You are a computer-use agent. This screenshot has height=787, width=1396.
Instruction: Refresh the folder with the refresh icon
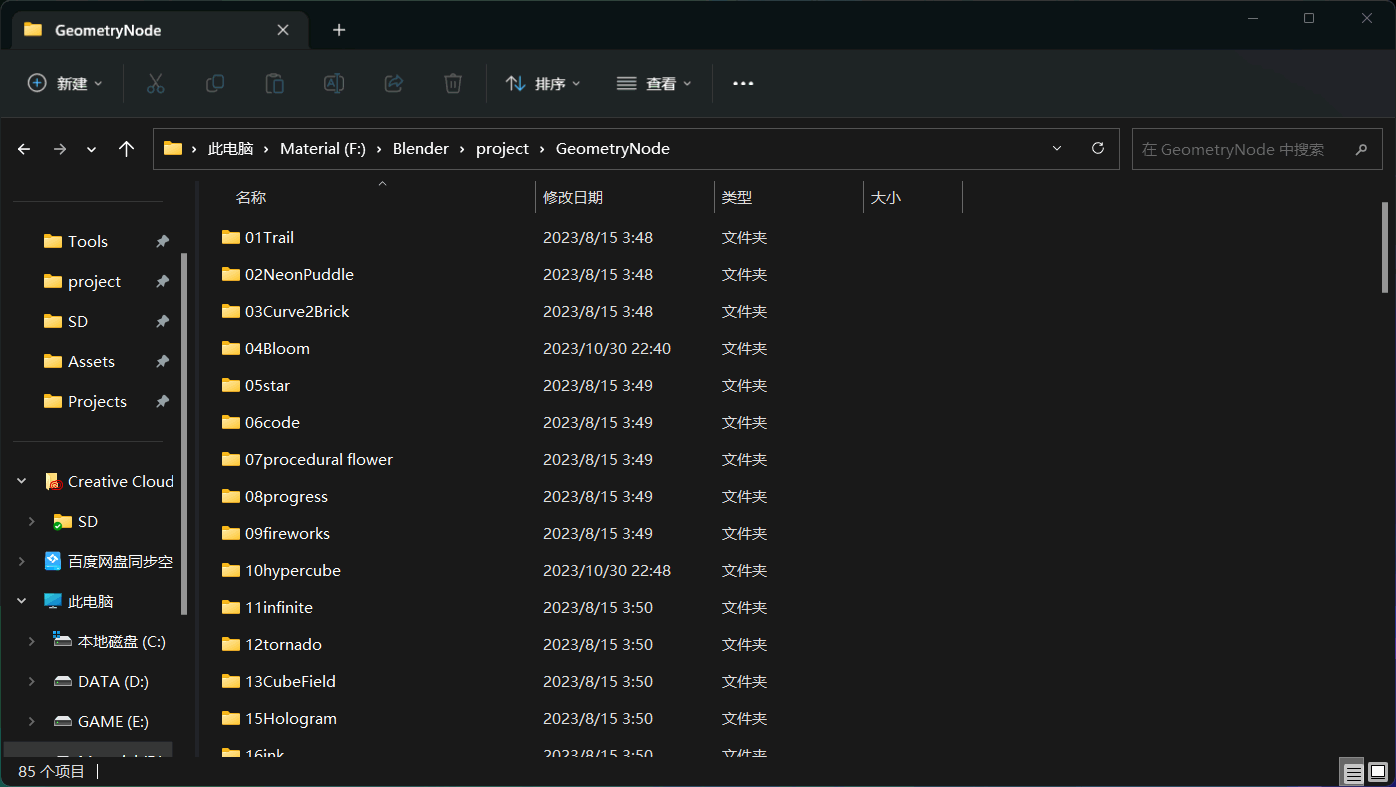[1098, 149]
